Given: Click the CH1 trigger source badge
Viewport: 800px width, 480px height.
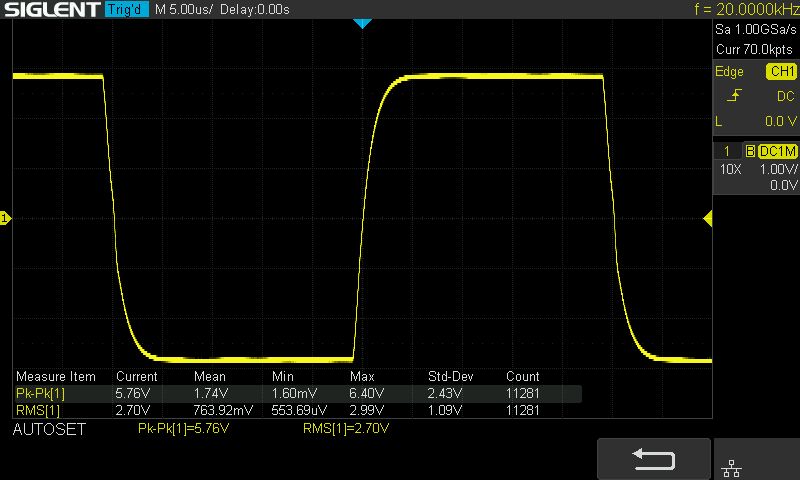Looking at the screenshot, I should point(782,71).
